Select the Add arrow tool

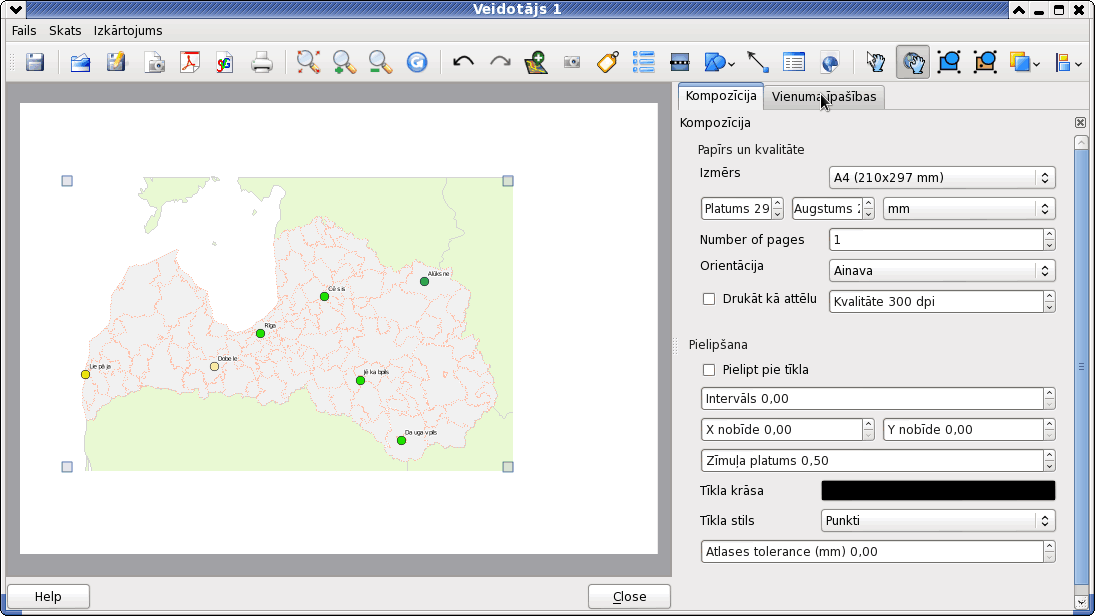[758, 63]
